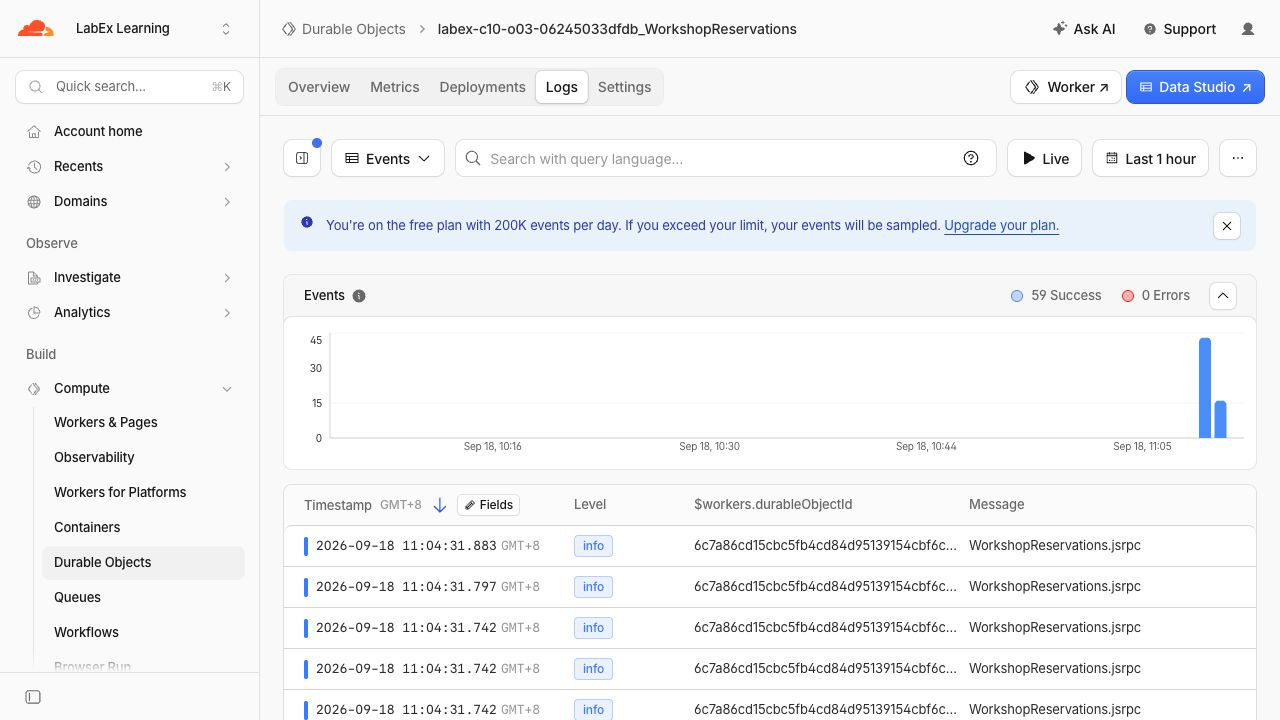1280x720 pixels.
Task: Click the Domains globe icon
Action: 34,201
